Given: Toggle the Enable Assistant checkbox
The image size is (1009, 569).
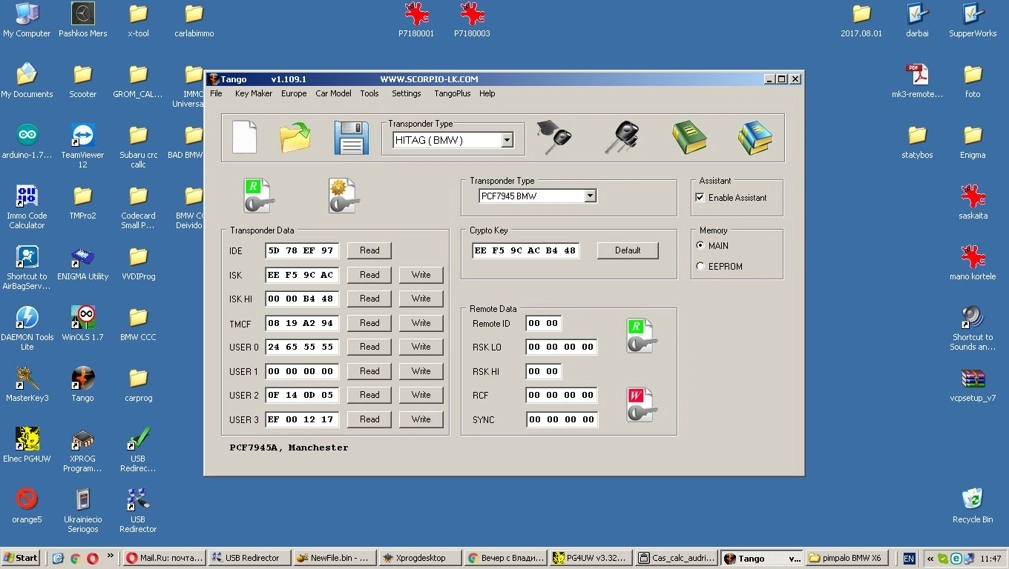Looking at the screenshot, I should click(700, 198).
